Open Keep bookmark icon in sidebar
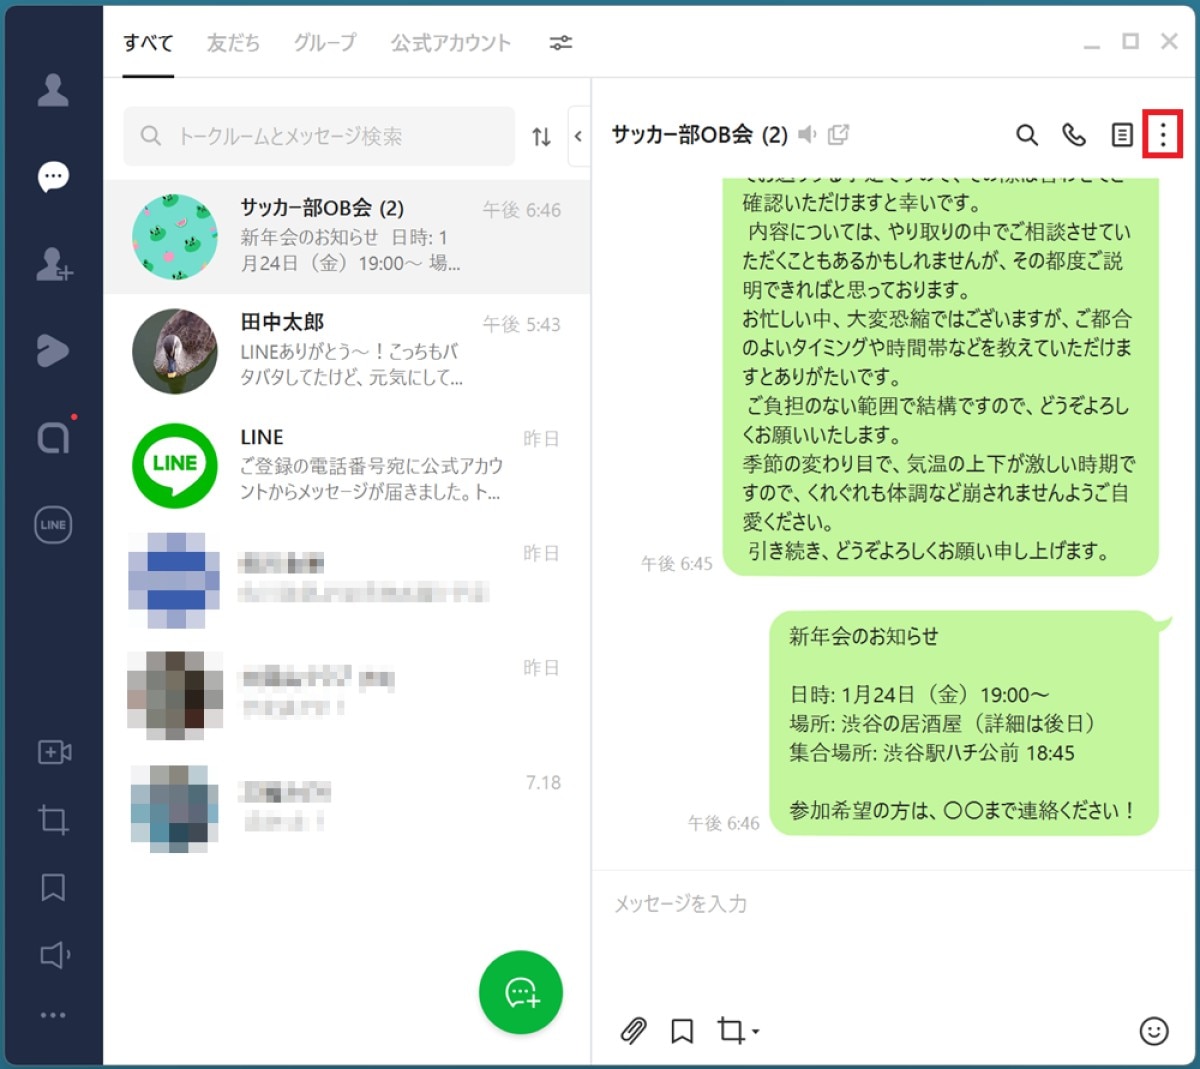This screenshot has width=1200, height=1069. [53, 887]
